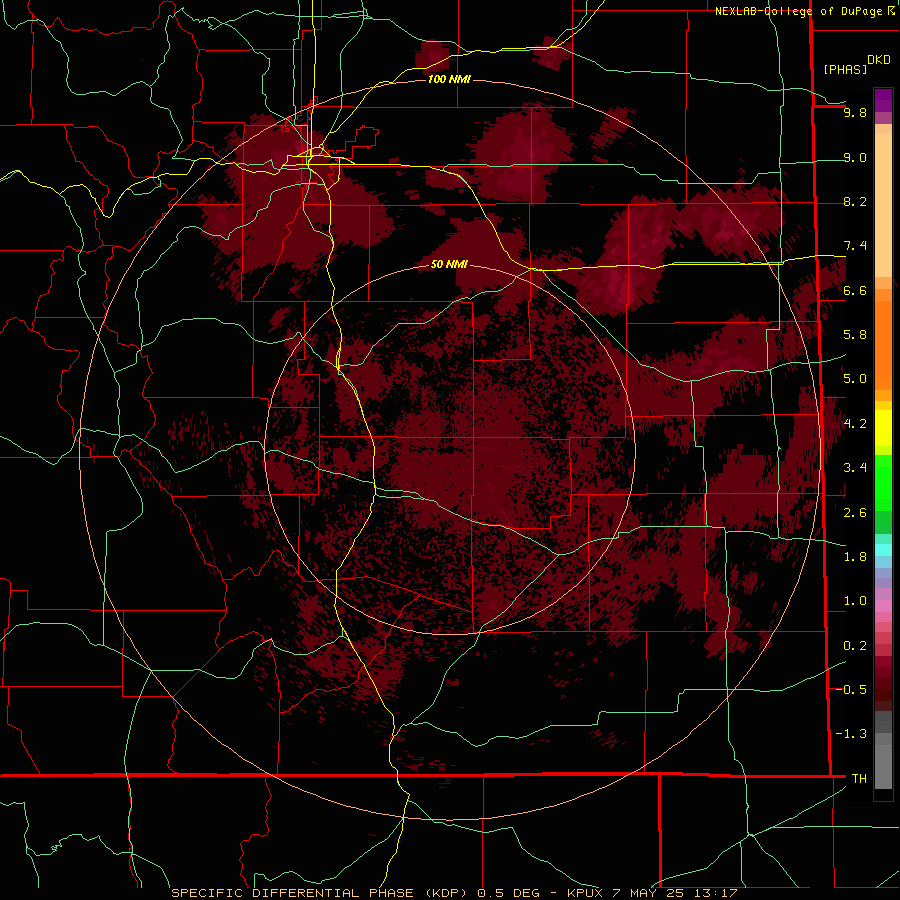Screen dimensions: 900x900
Task: Click the 6.6 scale value
Action: click(855, 290)
